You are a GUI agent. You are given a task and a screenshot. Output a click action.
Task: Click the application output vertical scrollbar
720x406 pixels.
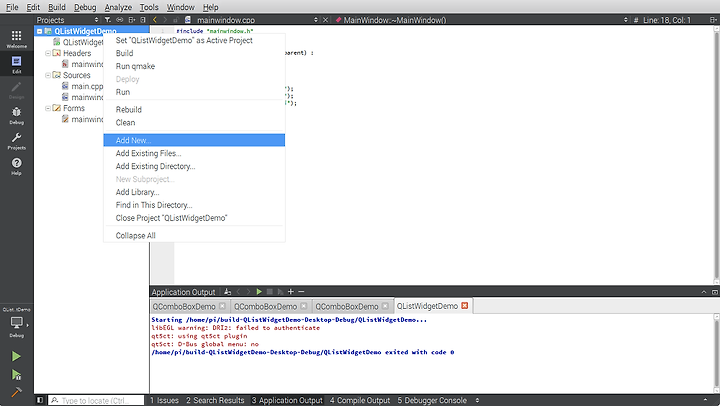[716, 352]
